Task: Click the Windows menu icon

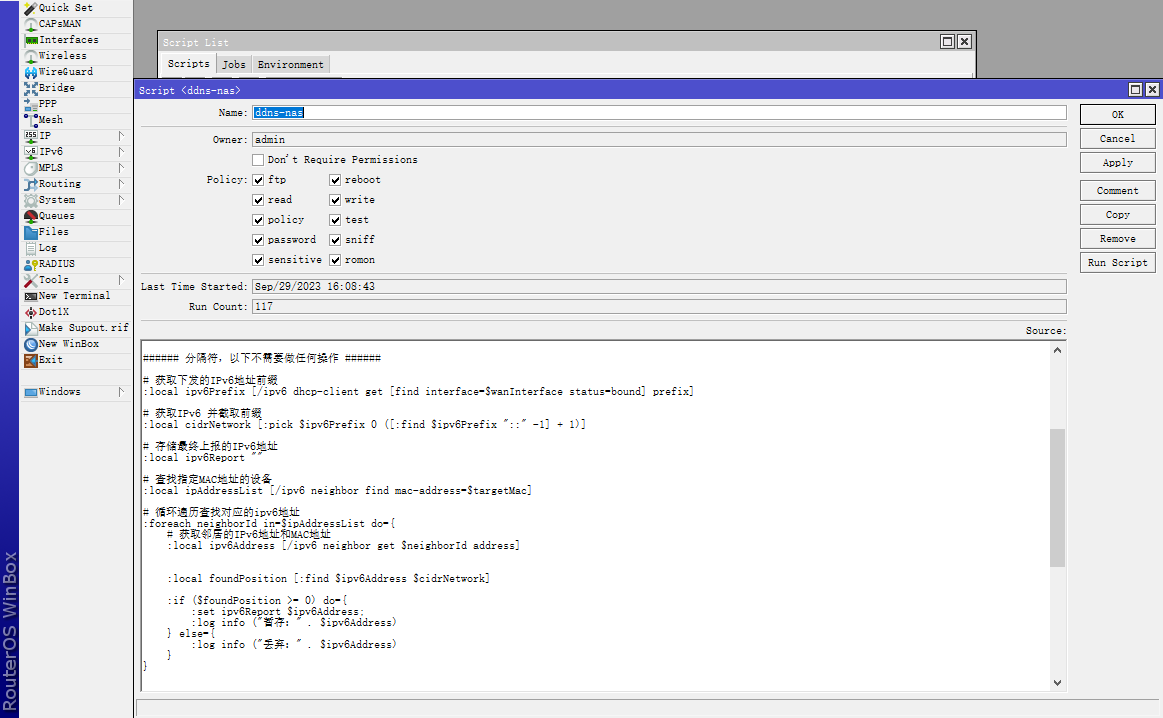Action: click(30, 392)
